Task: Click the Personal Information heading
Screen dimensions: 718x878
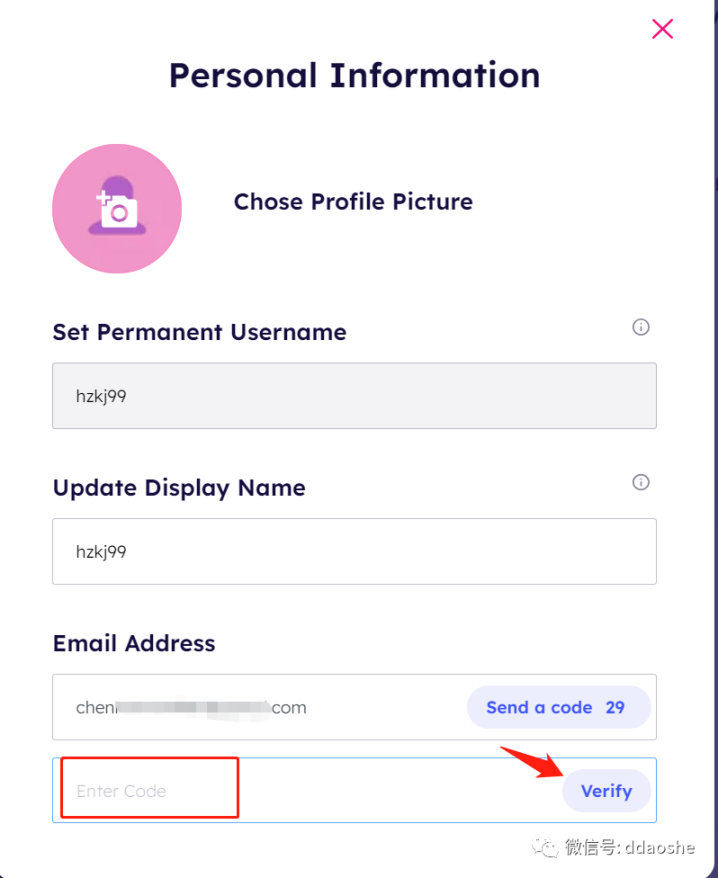Action: 355,76
